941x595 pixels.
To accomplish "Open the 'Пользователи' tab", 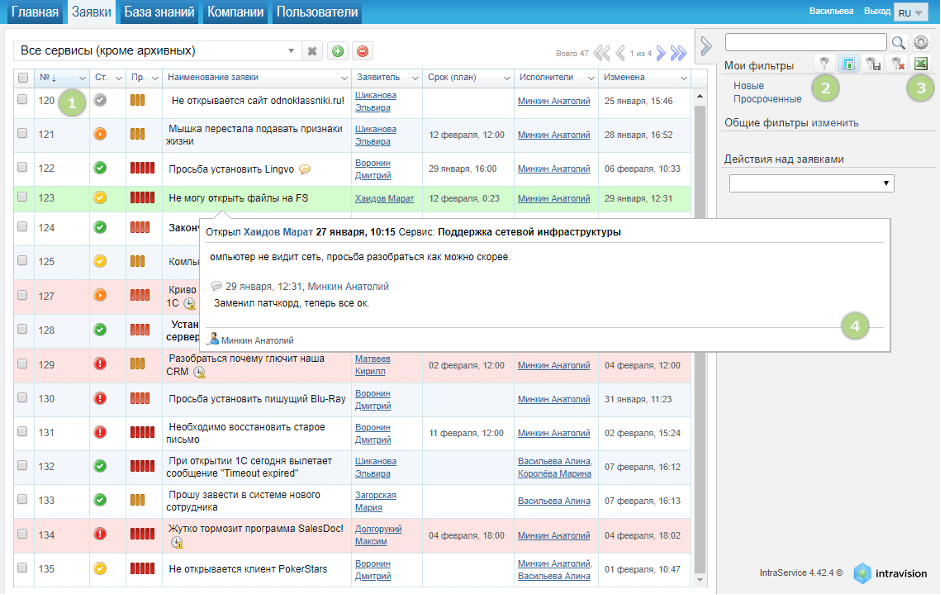I will [x=316, y=12].
